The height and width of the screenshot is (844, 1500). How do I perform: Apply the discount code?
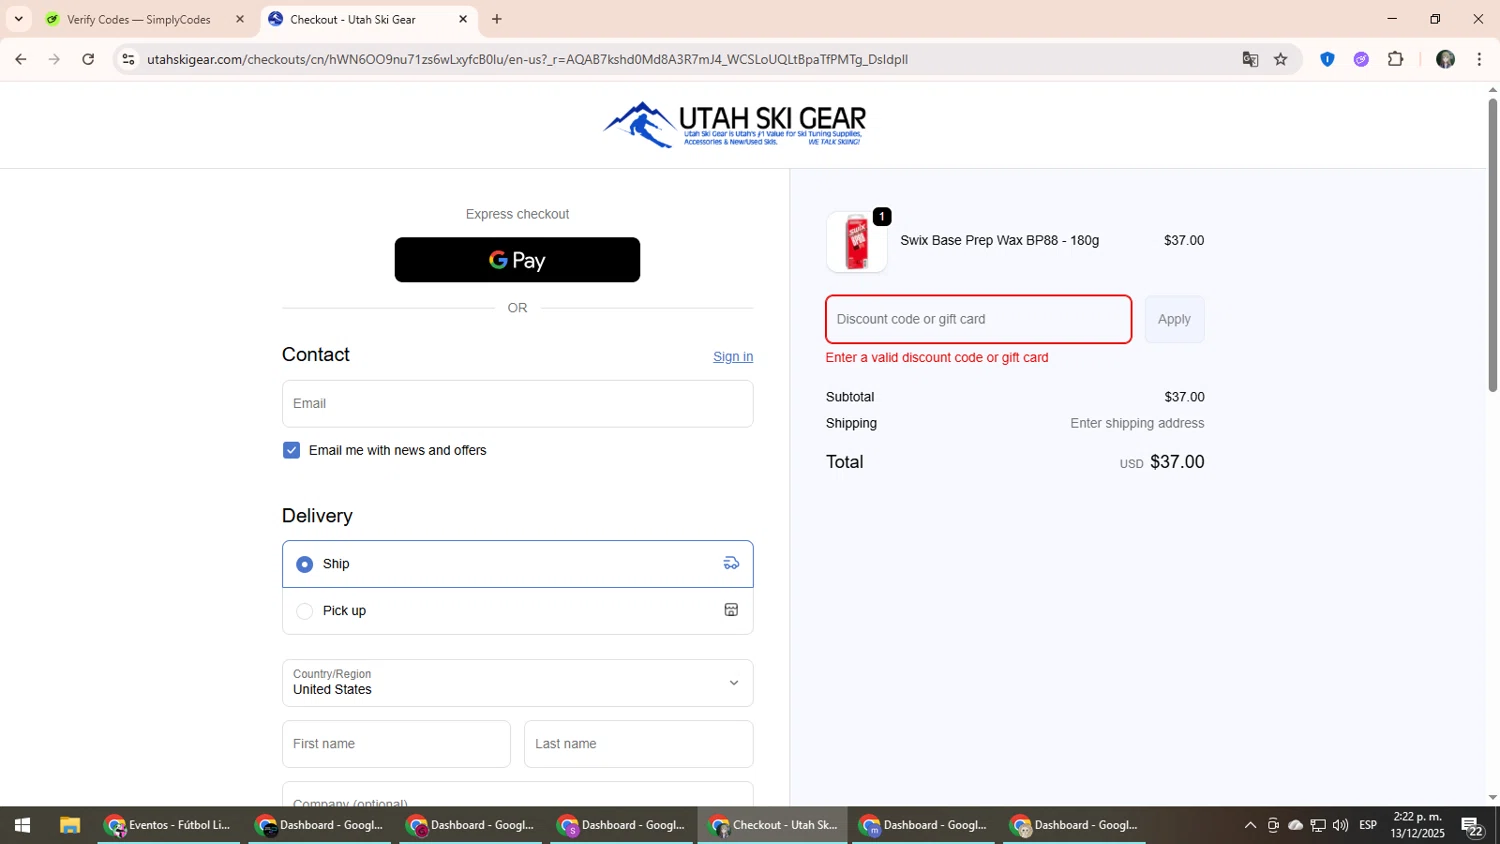[1174, 319]
